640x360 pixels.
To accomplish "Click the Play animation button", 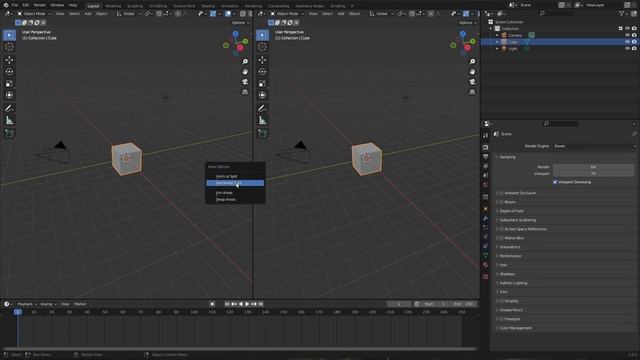I will [x=247, y=304].
